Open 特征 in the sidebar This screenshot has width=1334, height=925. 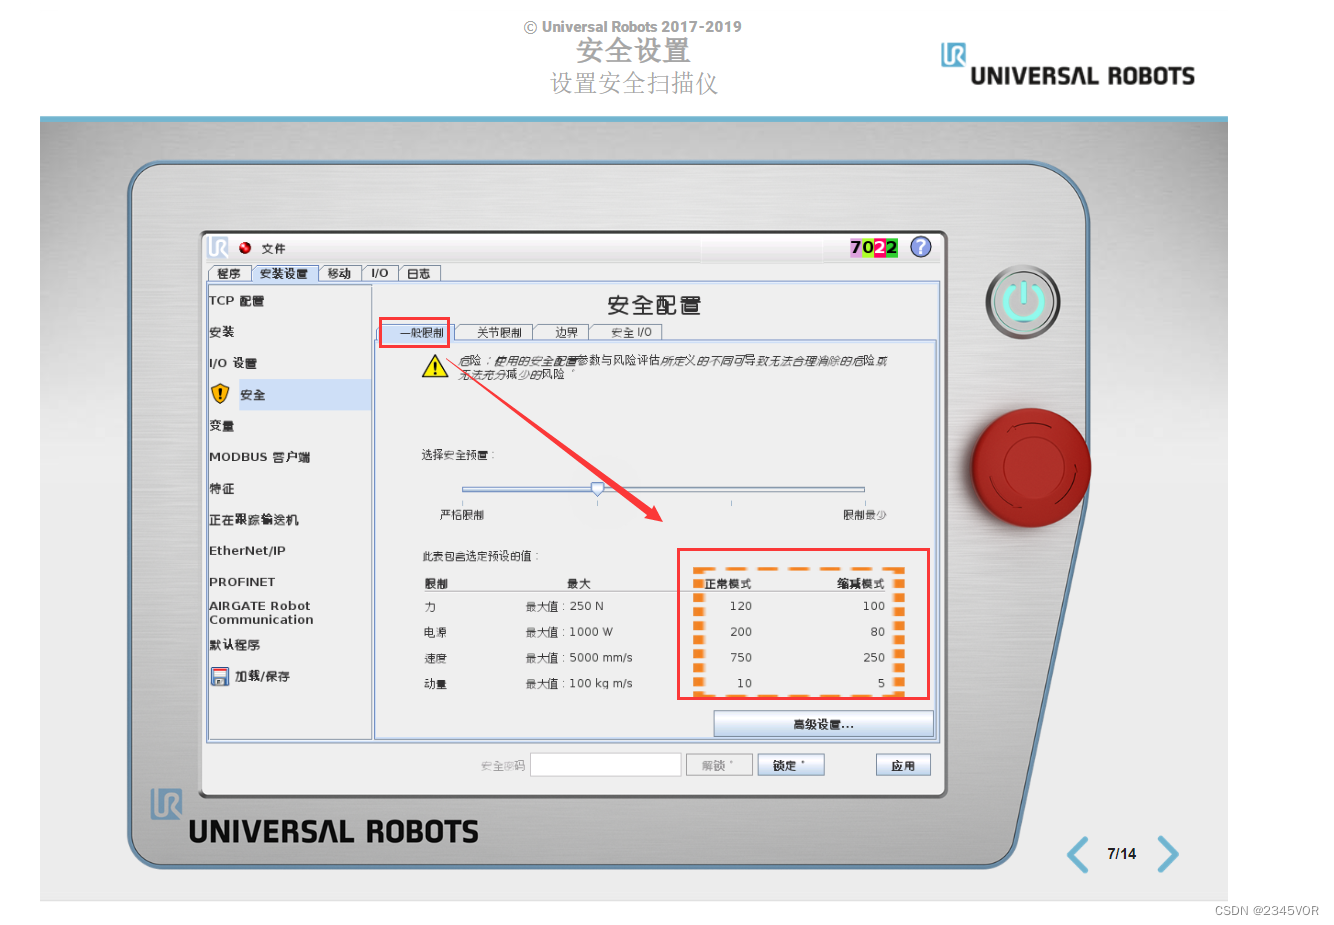pyautogui.click(x=222, y=489)
